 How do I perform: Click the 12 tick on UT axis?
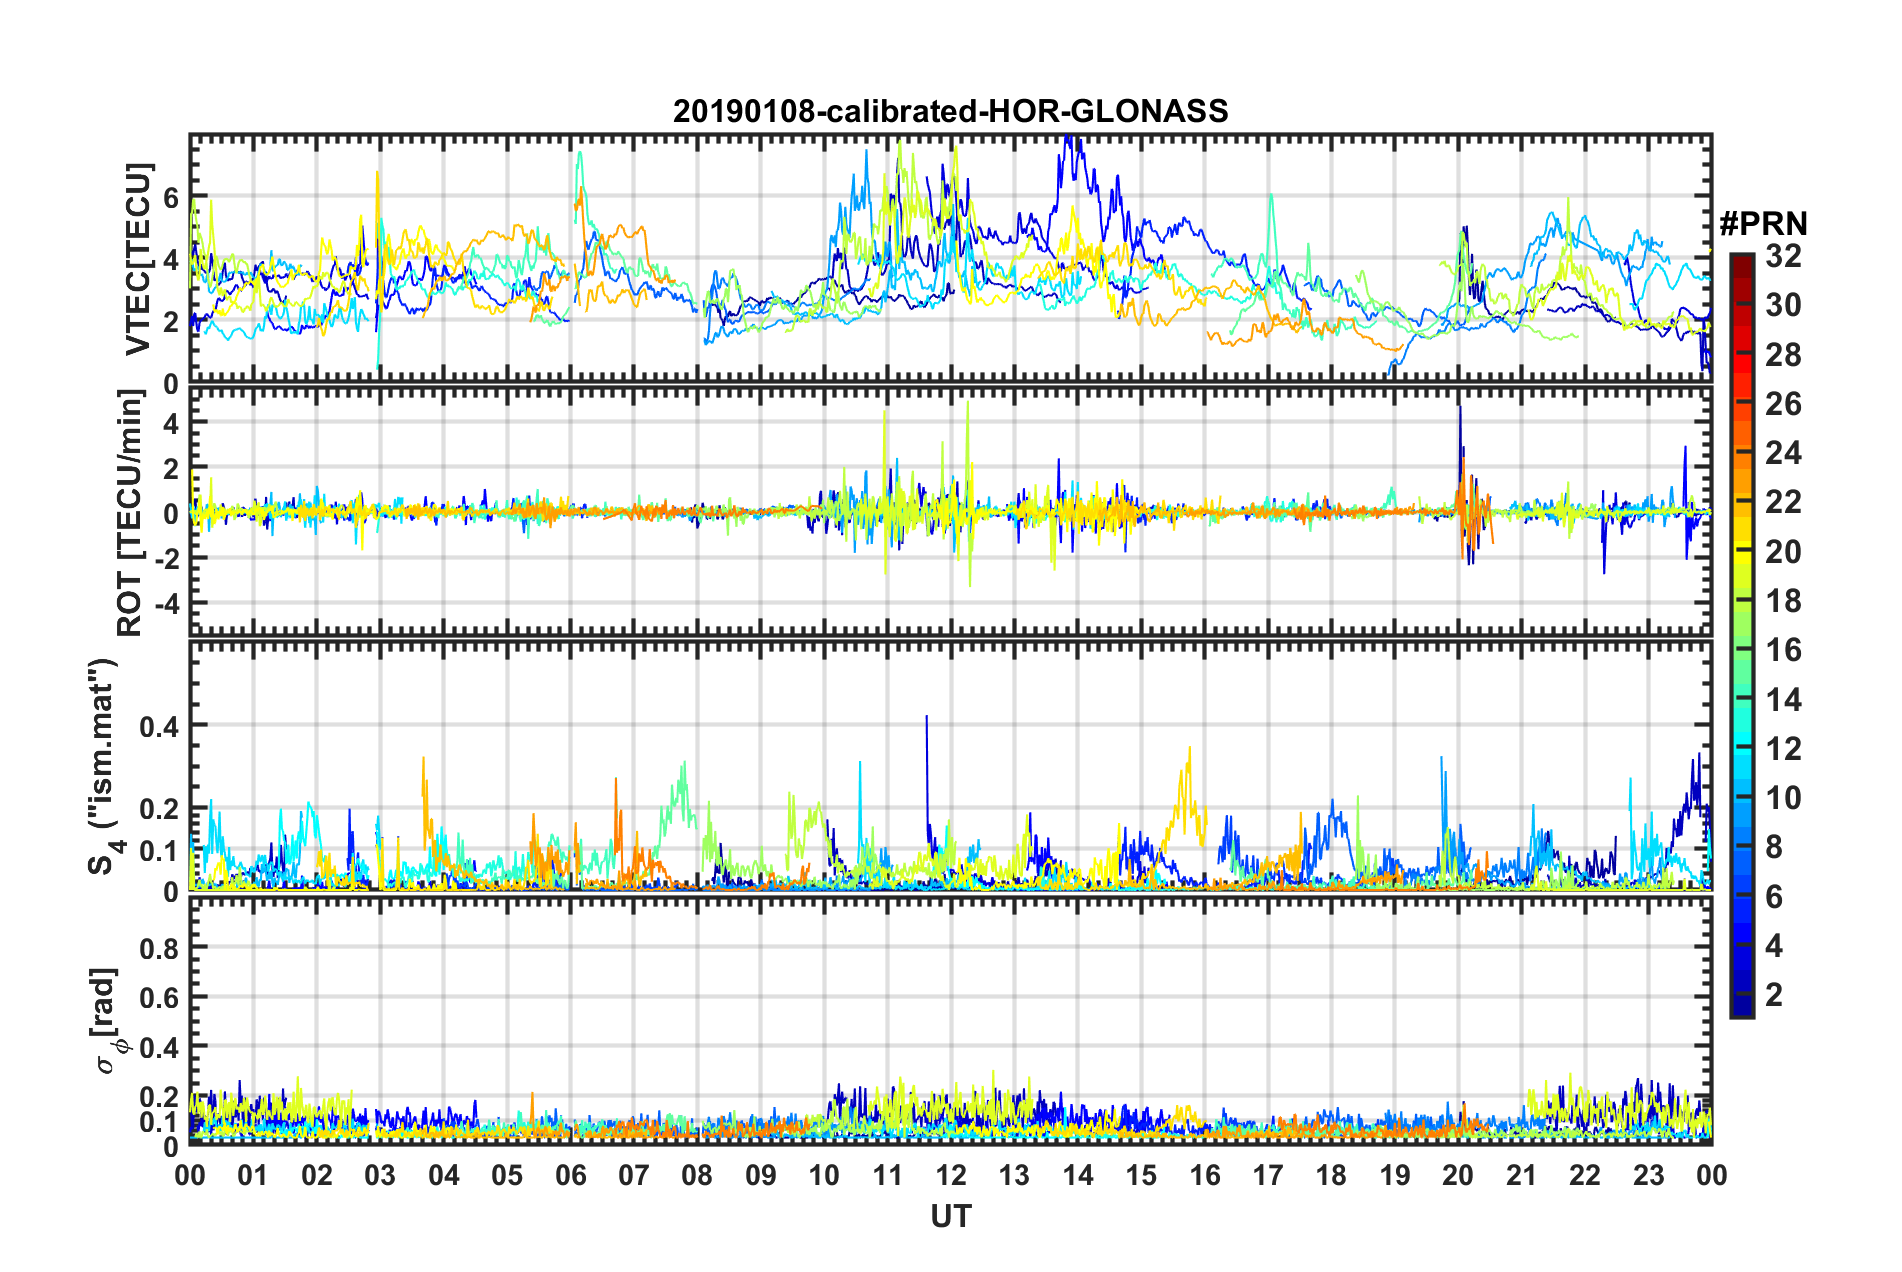951,1174
